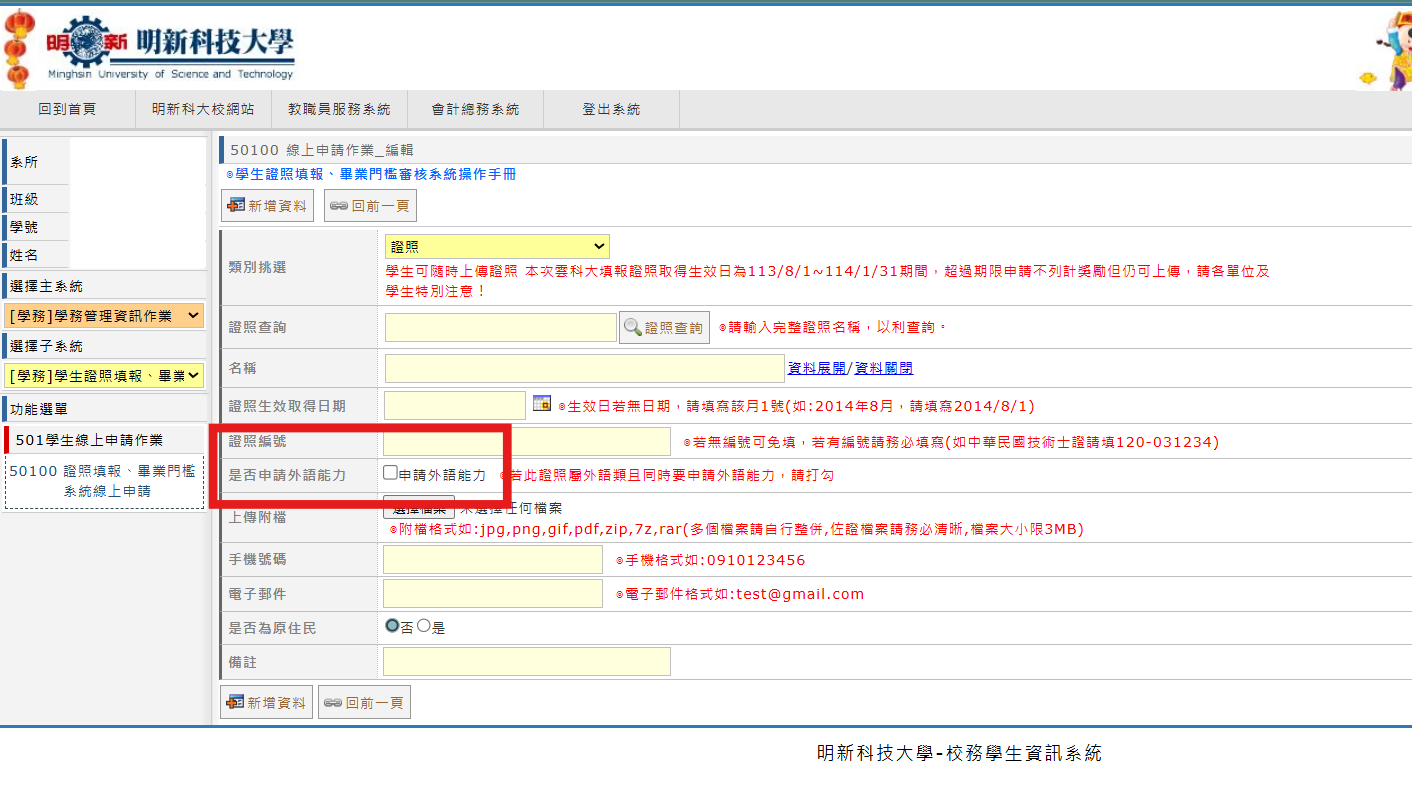Click the top 新增資料 add button
Screen dimensions: 1412x805
[x=267, y=206]
